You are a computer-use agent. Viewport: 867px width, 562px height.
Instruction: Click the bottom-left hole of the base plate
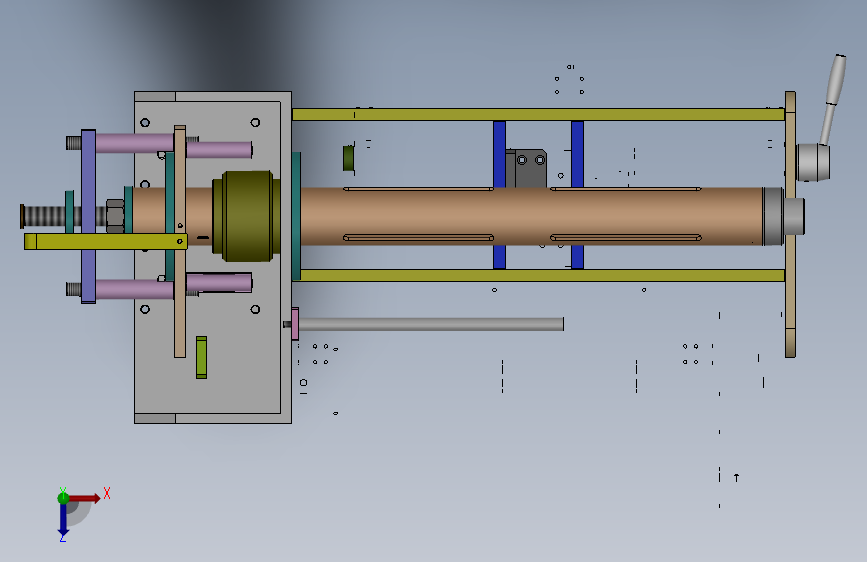pos(145,309)
